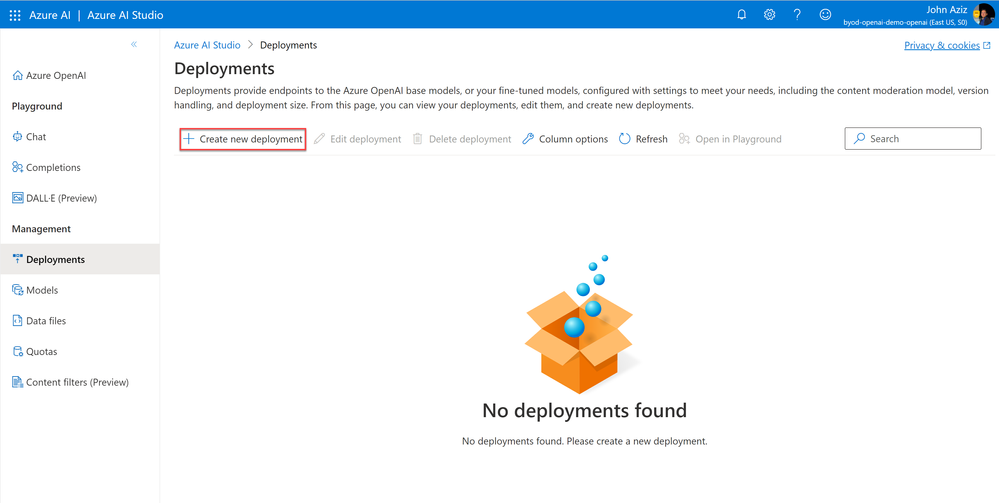This screenshot has height=503, width=999.
Task: Click the disabled Delete deployment button
Action: (462, 138)
